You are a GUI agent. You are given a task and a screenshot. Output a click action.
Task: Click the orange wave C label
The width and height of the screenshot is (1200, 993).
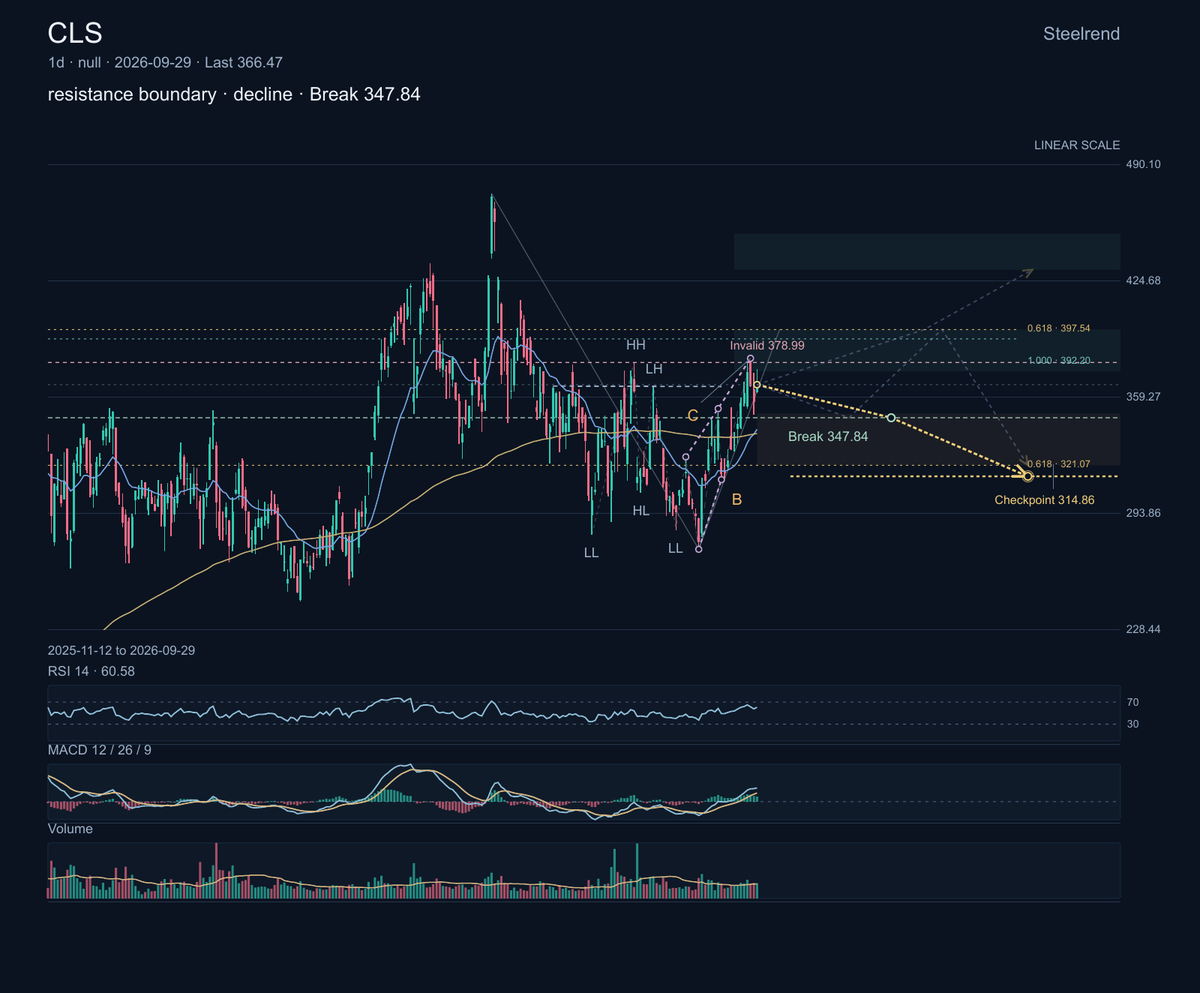click(692, 414)
